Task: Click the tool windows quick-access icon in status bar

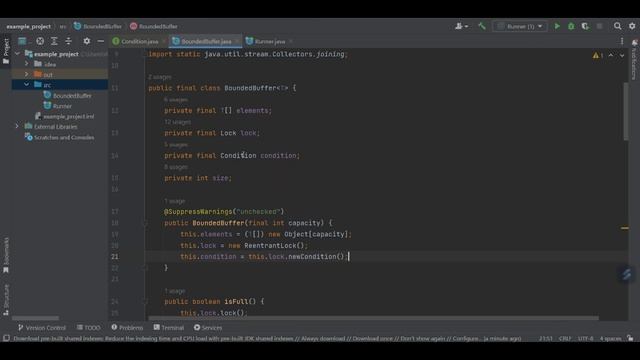Action: [x=6, y=338]
